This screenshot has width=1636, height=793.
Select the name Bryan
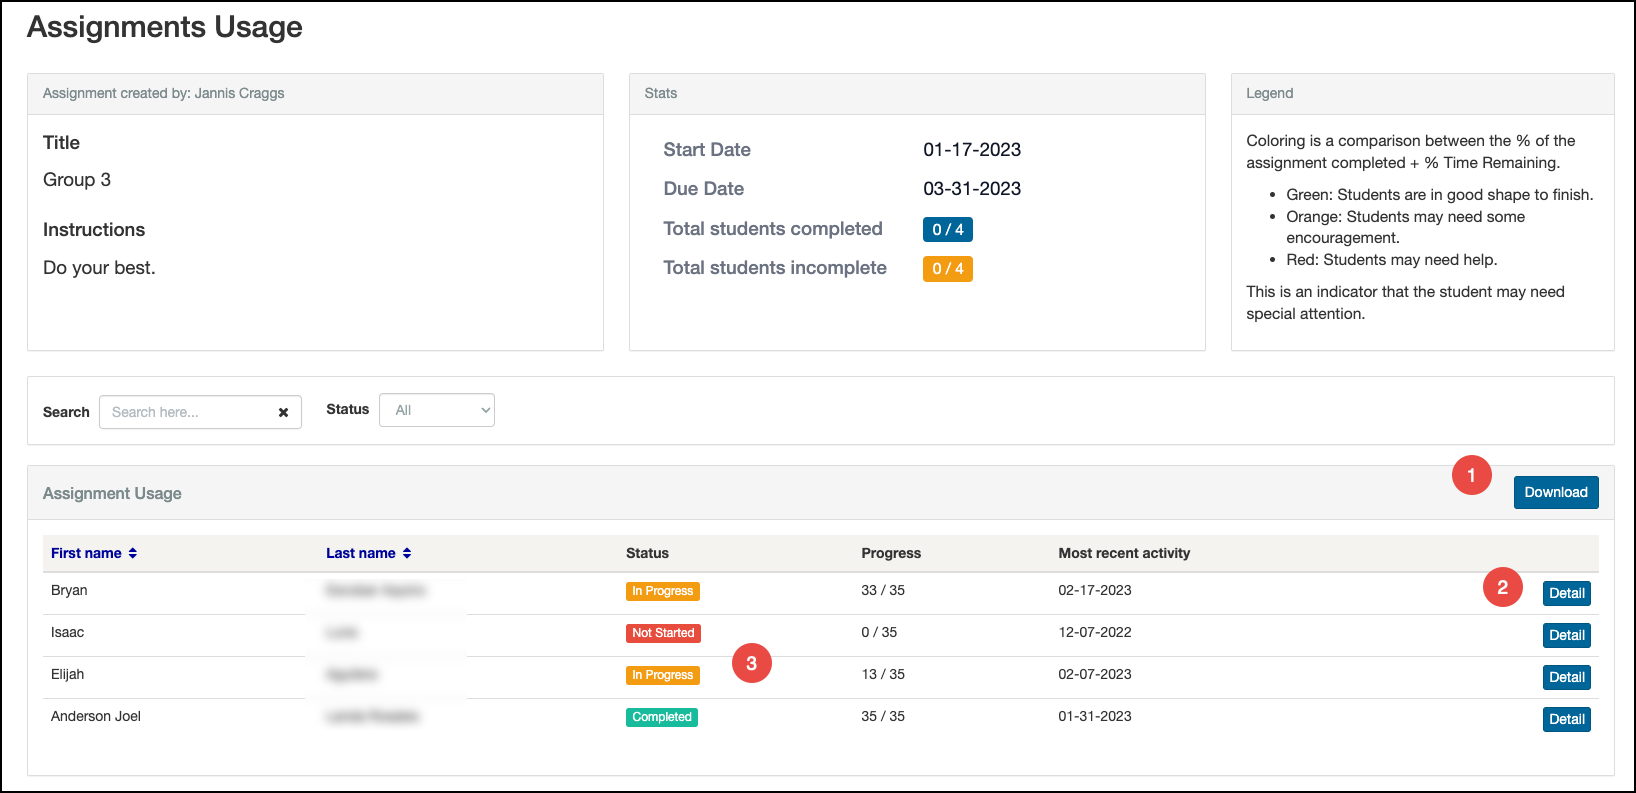point(69,590)
